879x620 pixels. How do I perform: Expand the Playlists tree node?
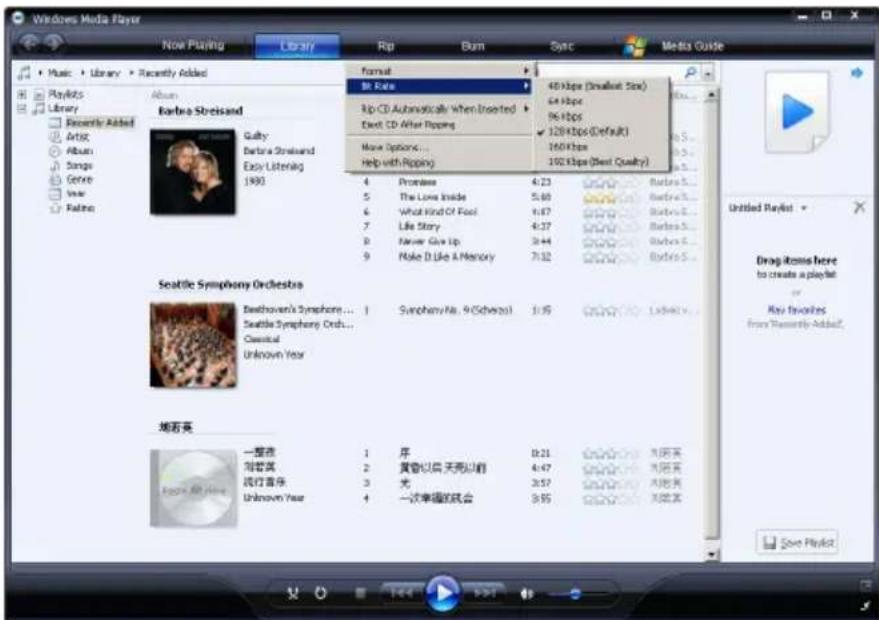tap(22, 94)
